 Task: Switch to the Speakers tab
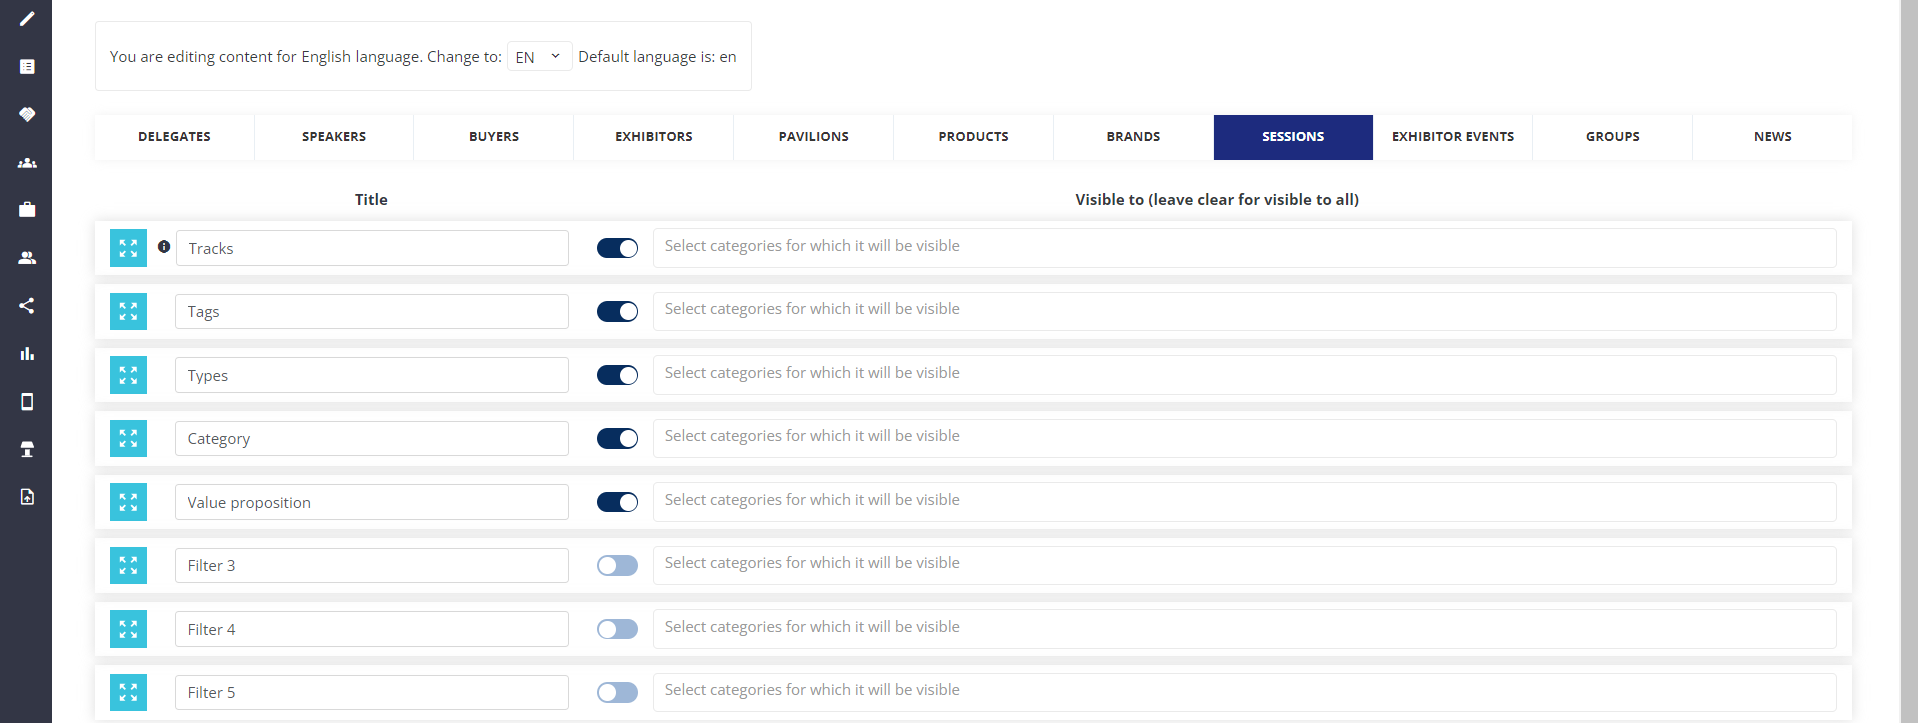click(334, 137)
